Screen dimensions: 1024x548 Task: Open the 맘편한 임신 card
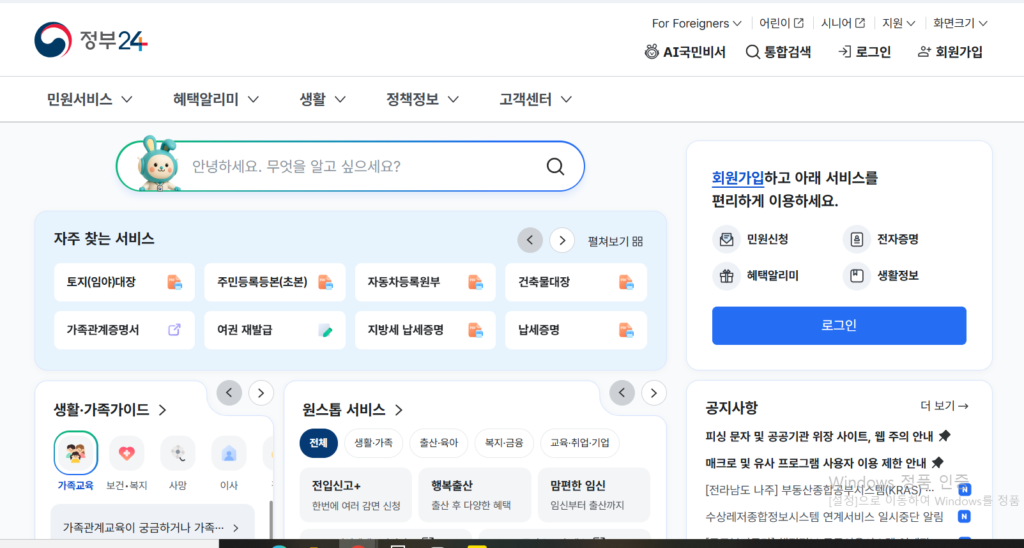tap(594, 494)
